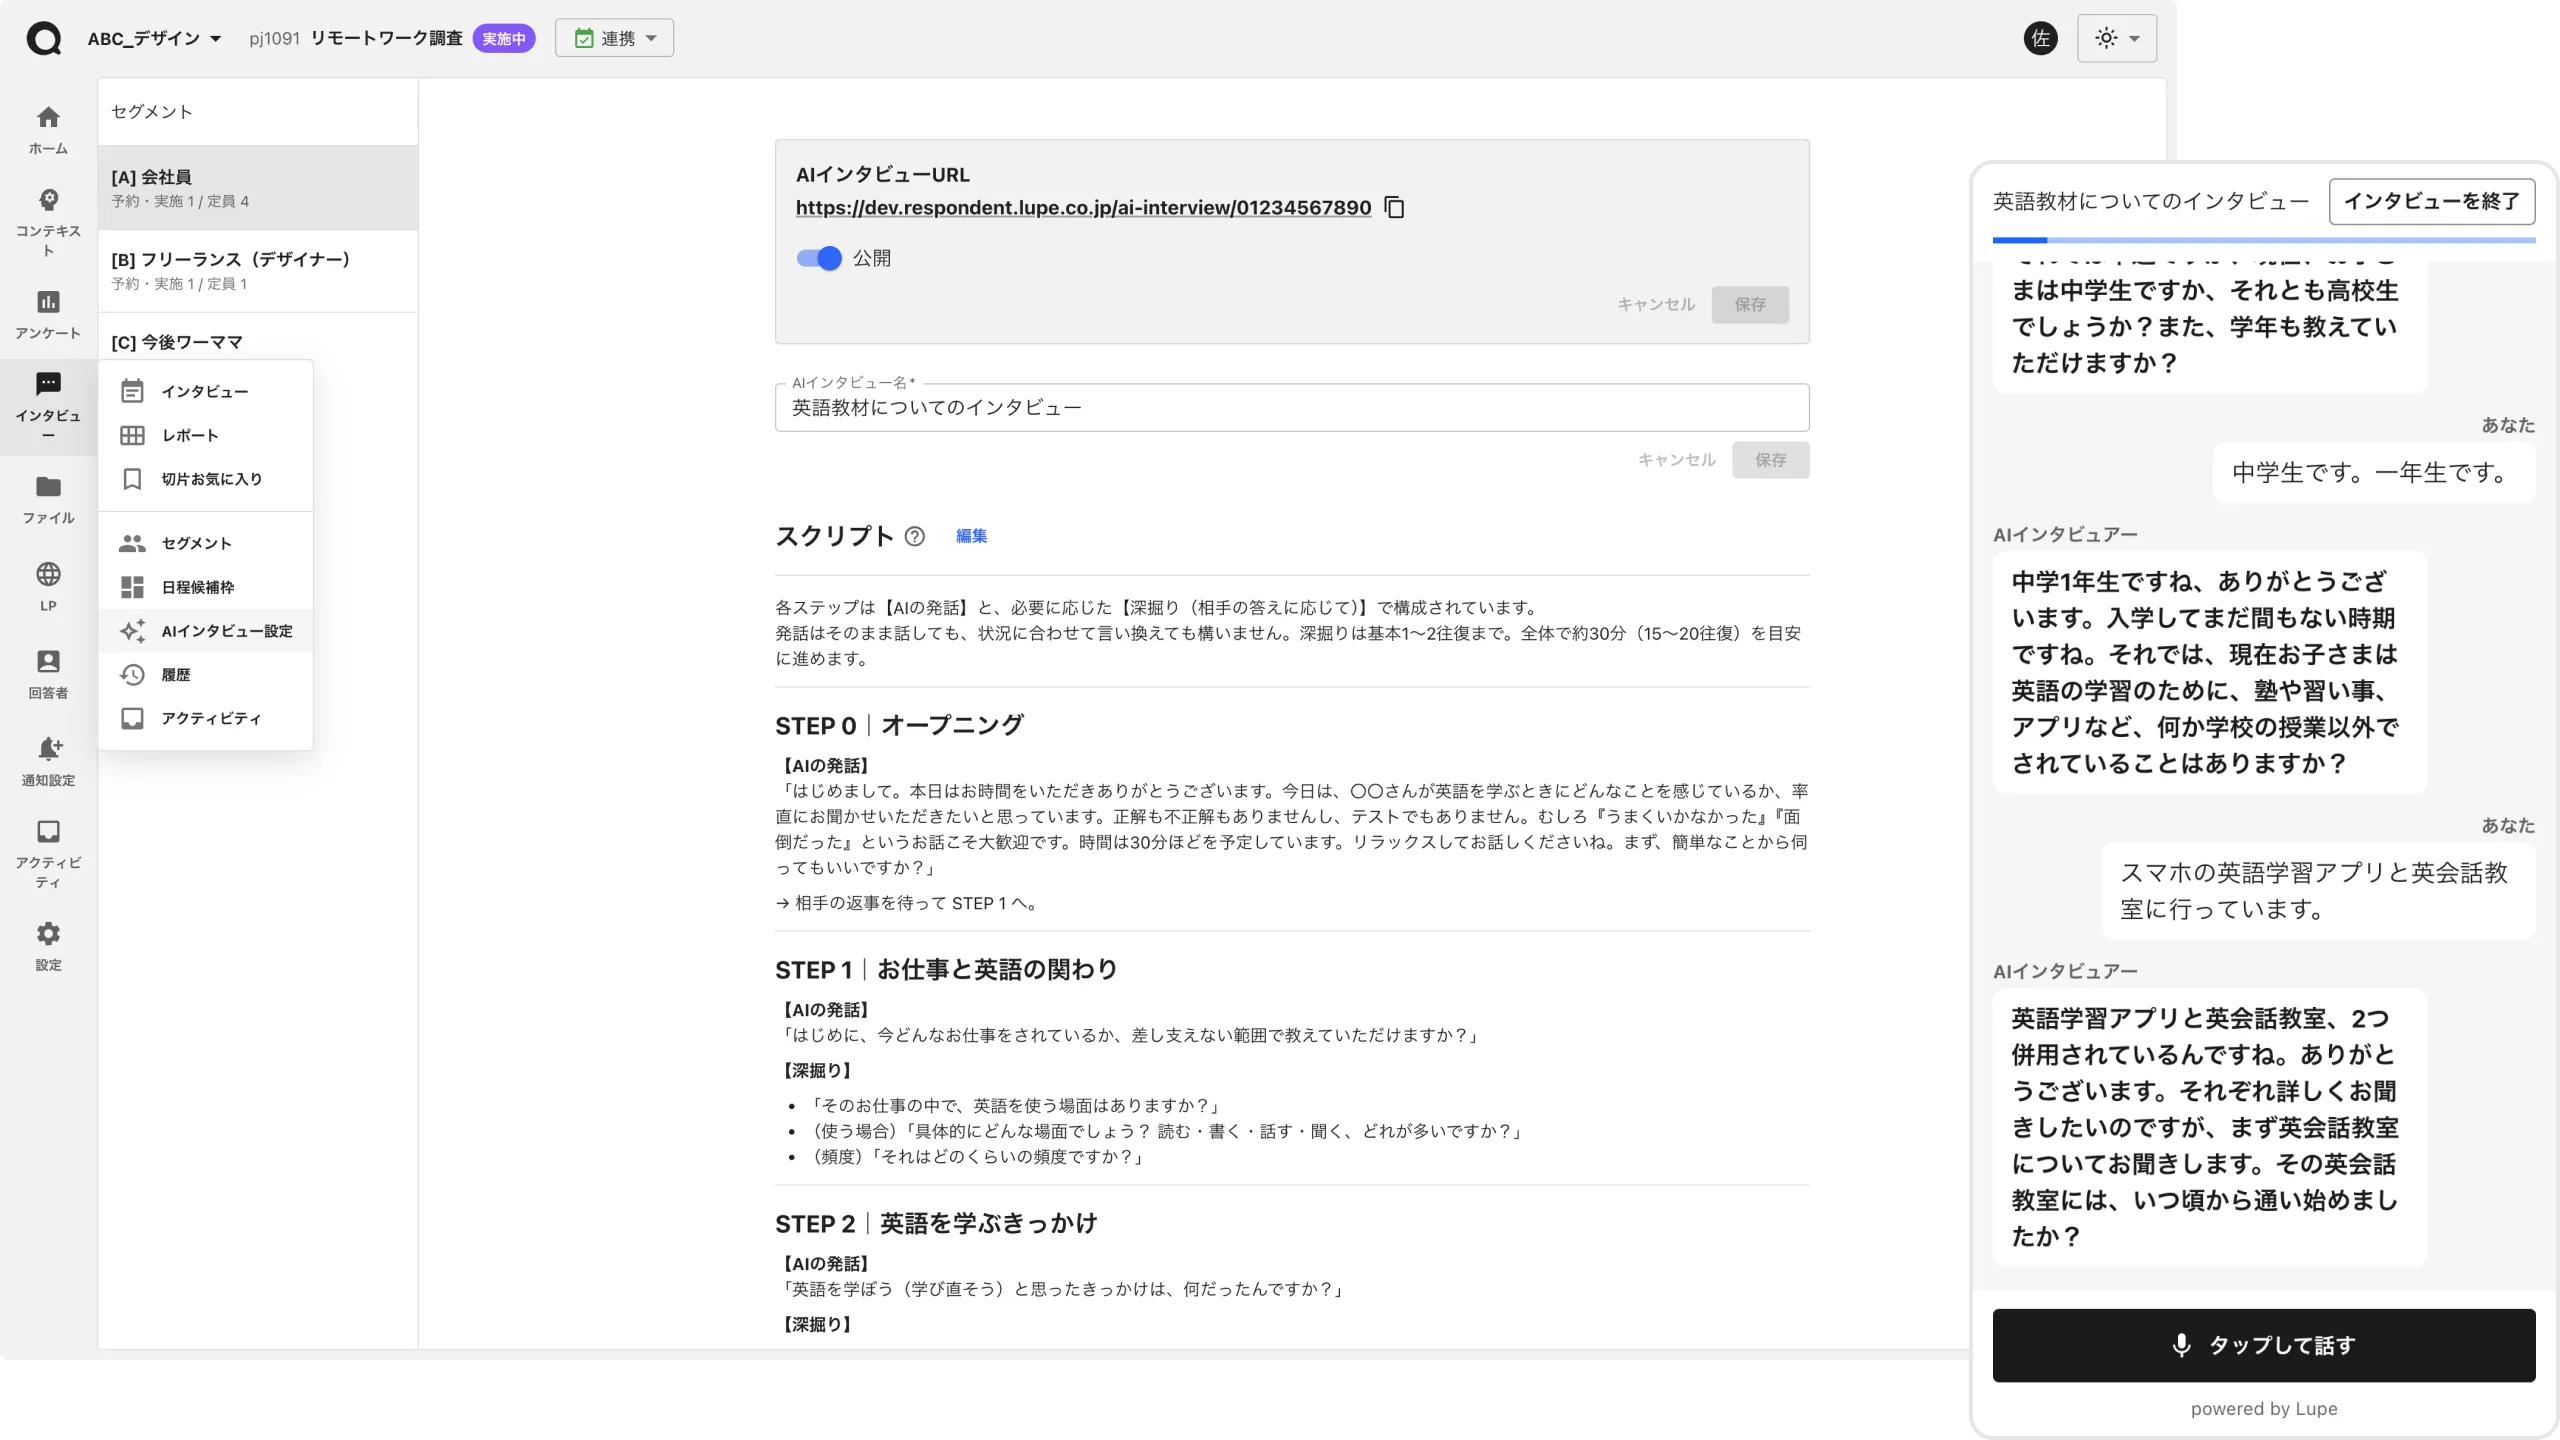
Task: Select インタビュー in the submenu
Action: tap(205, 391)
